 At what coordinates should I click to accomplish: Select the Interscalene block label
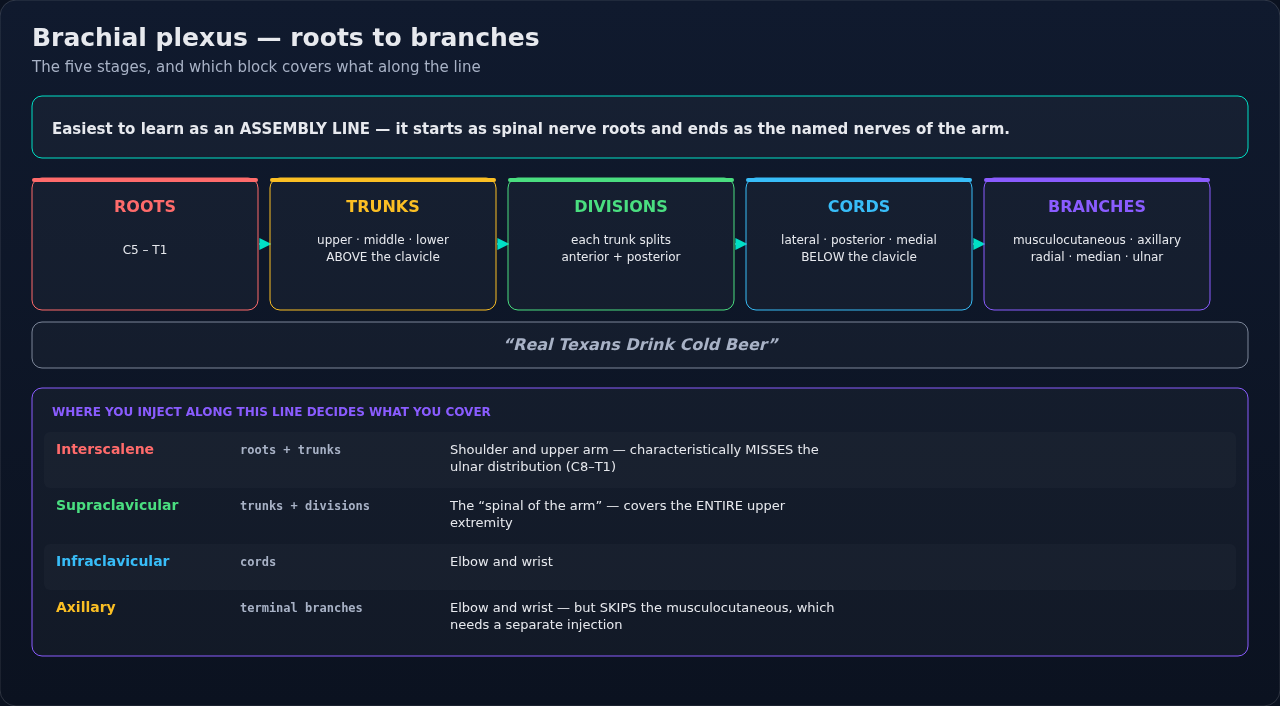pos(105,450)
